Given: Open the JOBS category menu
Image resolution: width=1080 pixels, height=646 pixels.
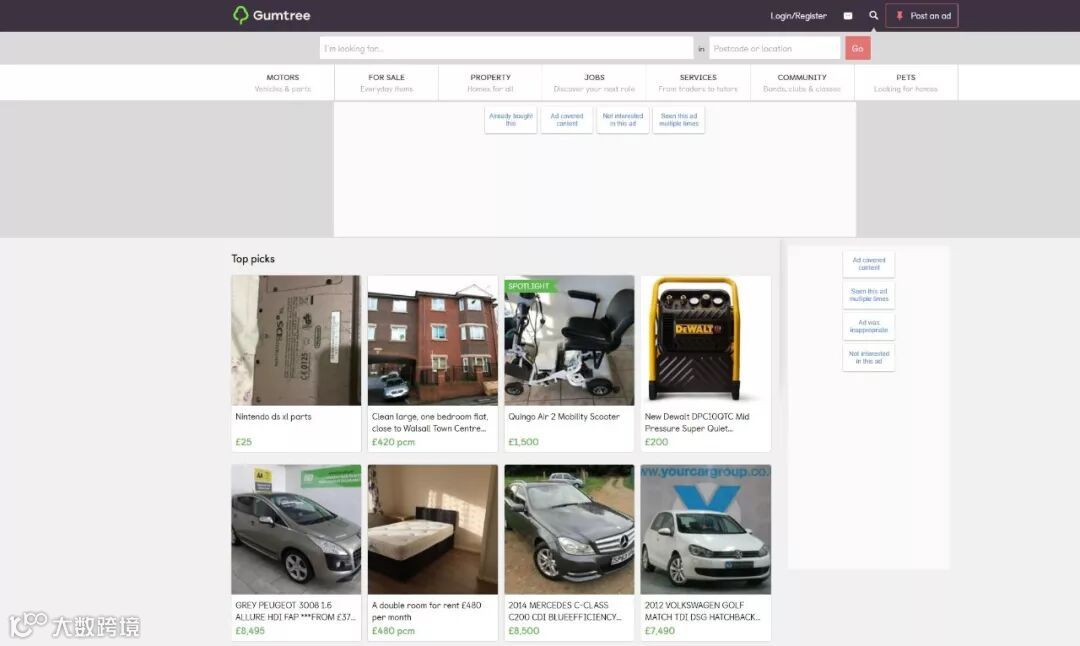Looking at the screenshot, I should (594, 83).
